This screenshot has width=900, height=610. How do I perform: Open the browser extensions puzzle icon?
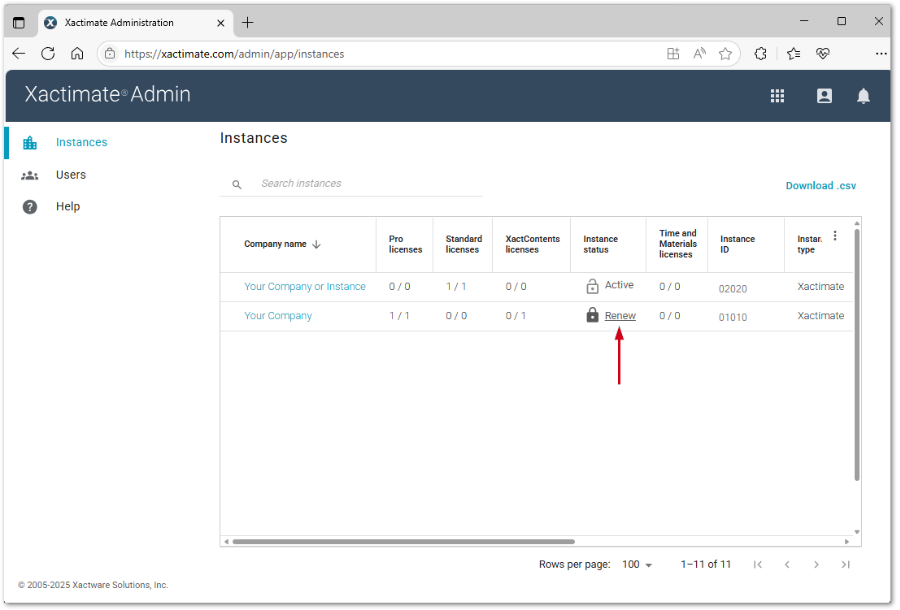(x=761, y=54)
